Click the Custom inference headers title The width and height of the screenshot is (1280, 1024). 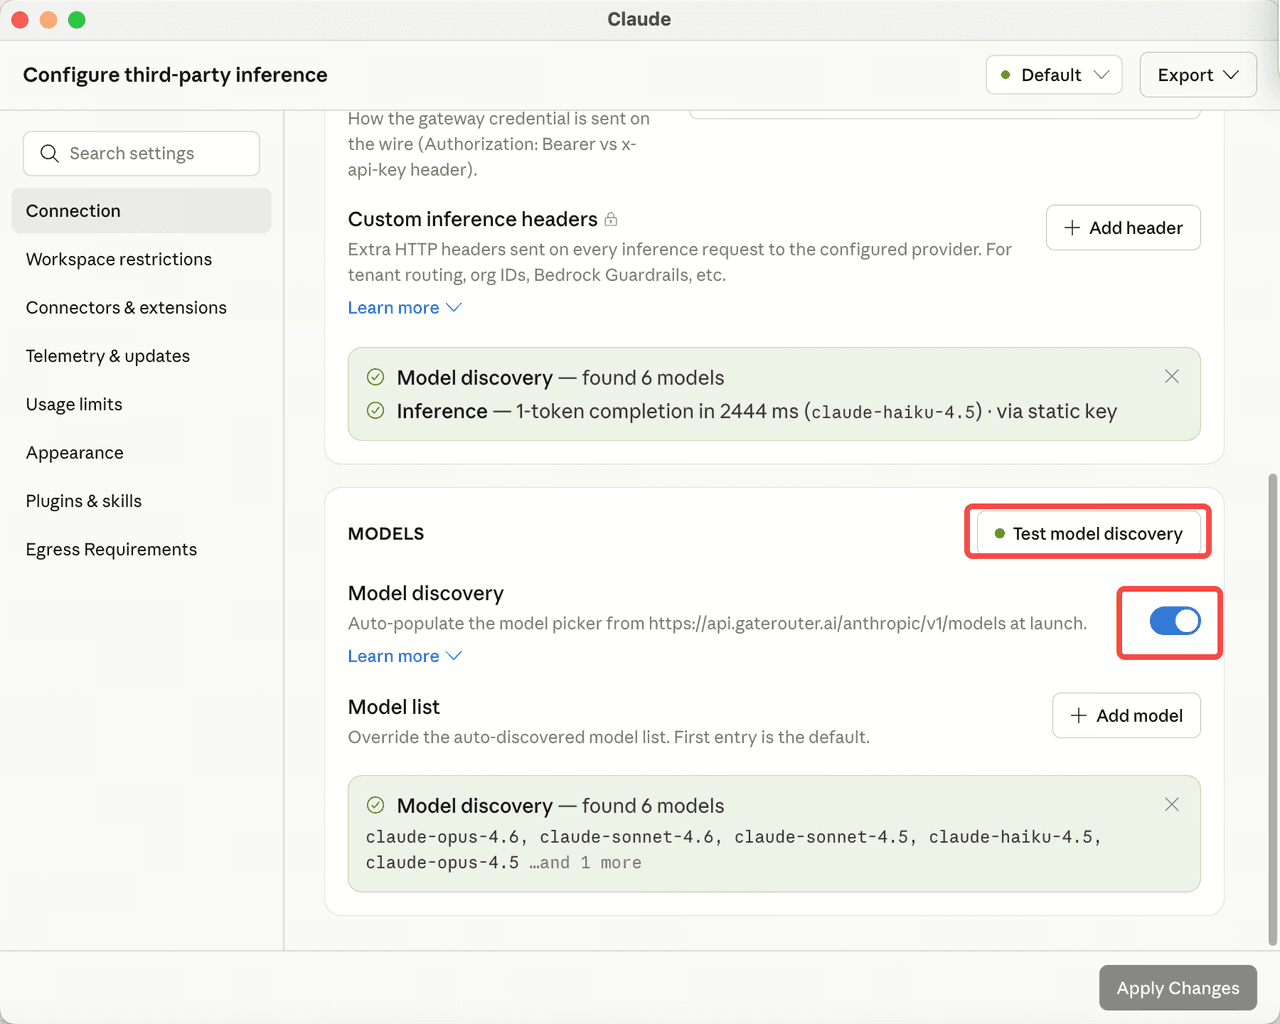click(472, 219)
